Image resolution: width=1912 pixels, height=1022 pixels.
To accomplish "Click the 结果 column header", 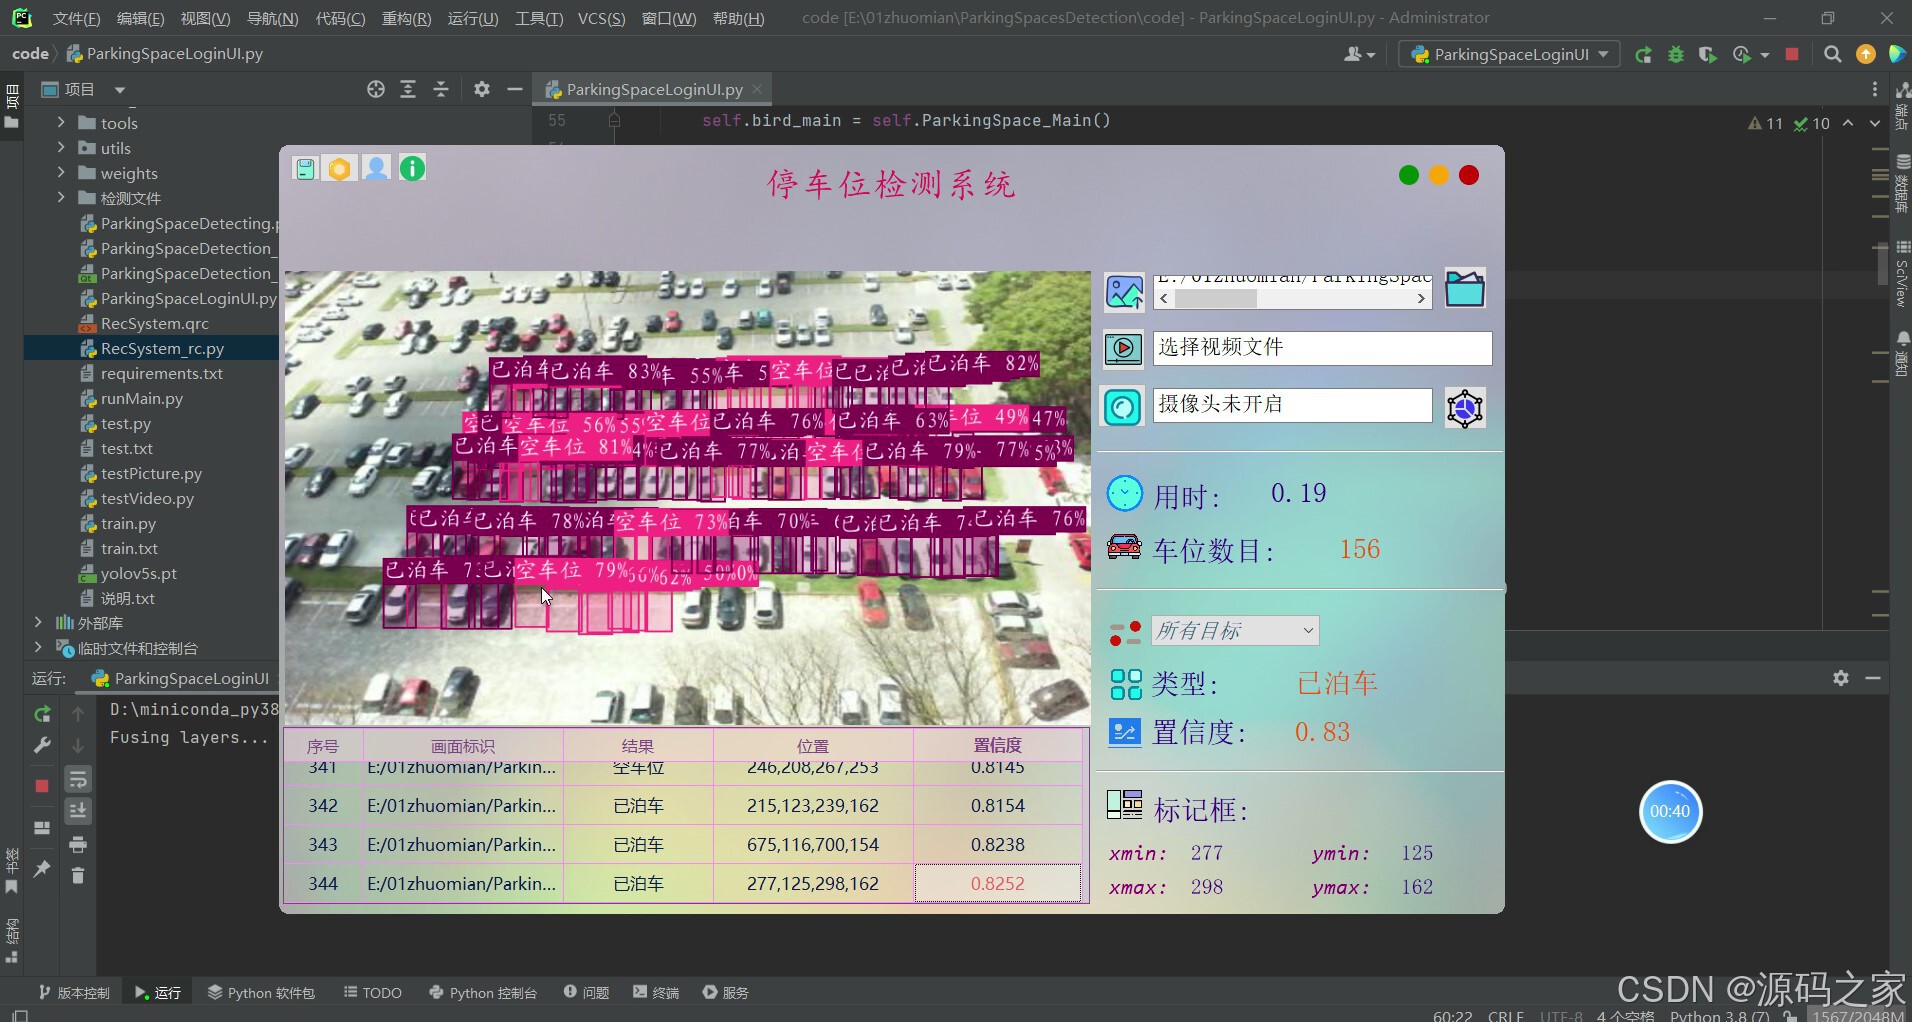I will (x=638, y=746).
